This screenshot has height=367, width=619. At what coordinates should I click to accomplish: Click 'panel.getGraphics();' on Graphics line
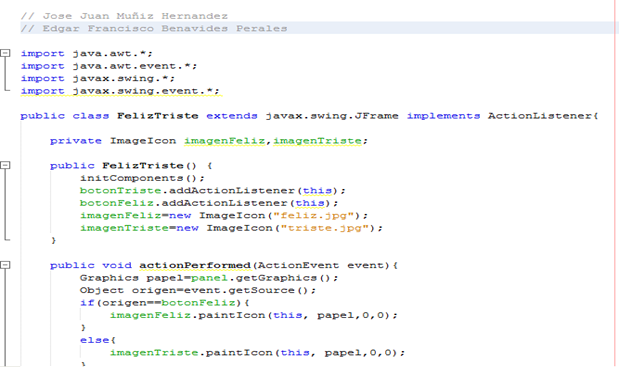pos(264,278)
